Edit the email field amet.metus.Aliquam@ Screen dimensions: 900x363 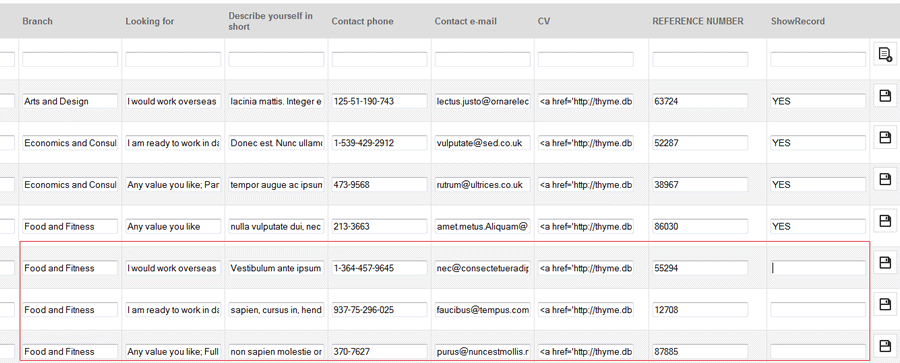coord(483,226)
